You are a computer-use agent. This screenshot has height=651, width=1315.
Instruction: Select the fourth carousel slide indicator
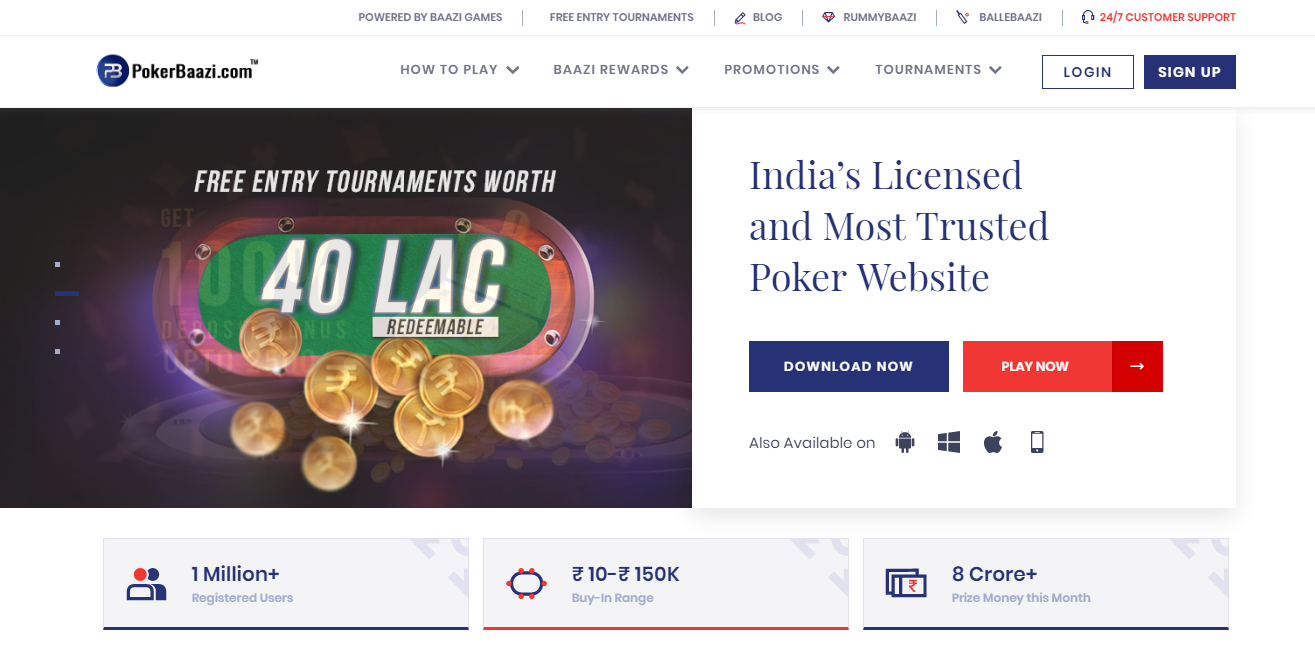58,352
